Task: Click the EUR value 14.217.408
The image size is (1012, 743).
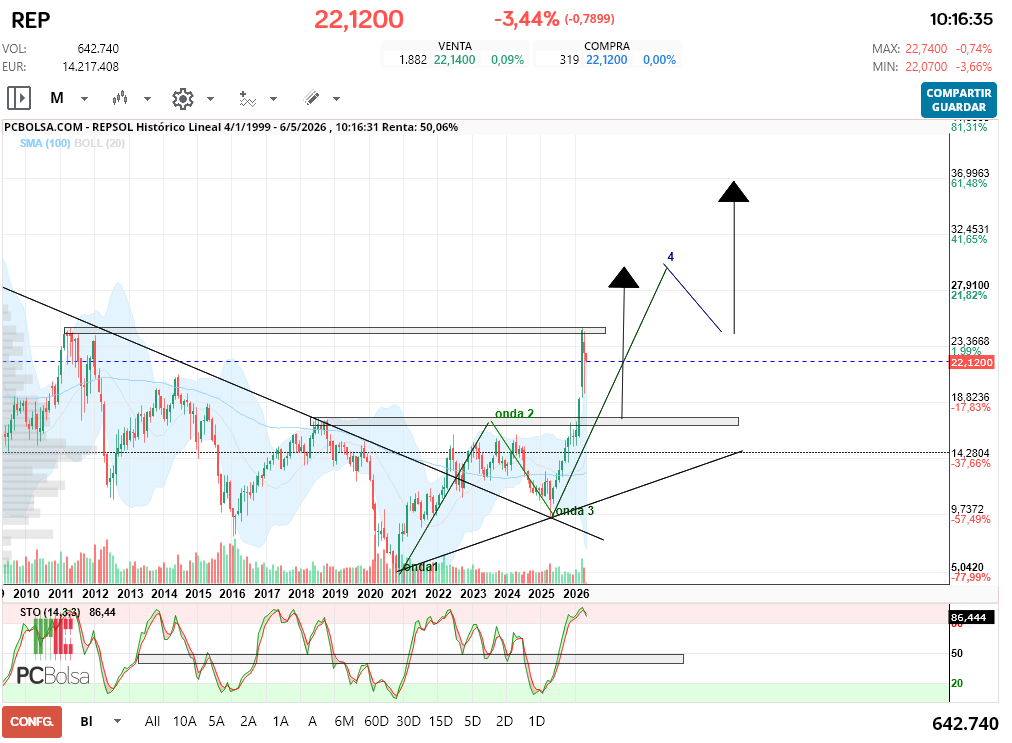Action: 90,67
